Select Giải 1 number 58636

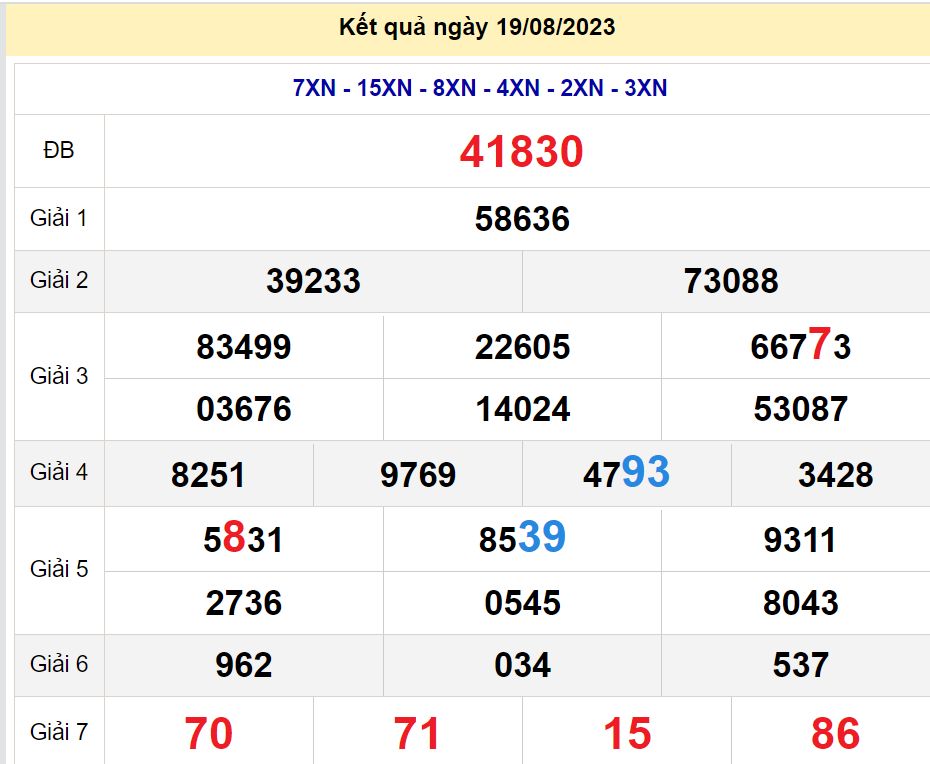click(522, 219)
